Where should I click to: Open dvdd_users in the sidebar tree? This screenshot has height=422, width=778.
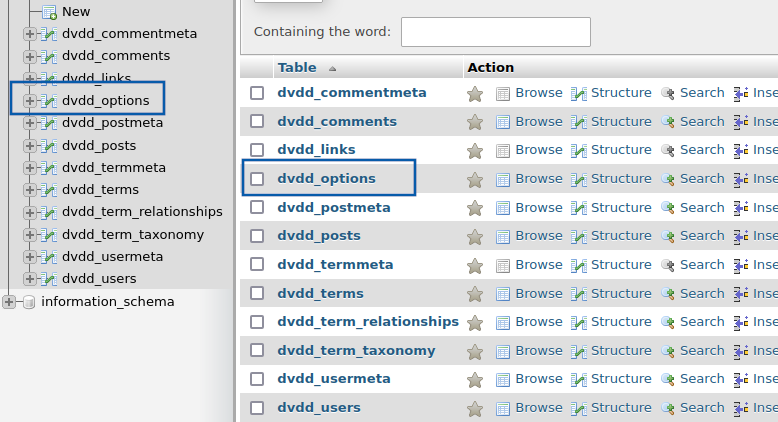(99, 279)
